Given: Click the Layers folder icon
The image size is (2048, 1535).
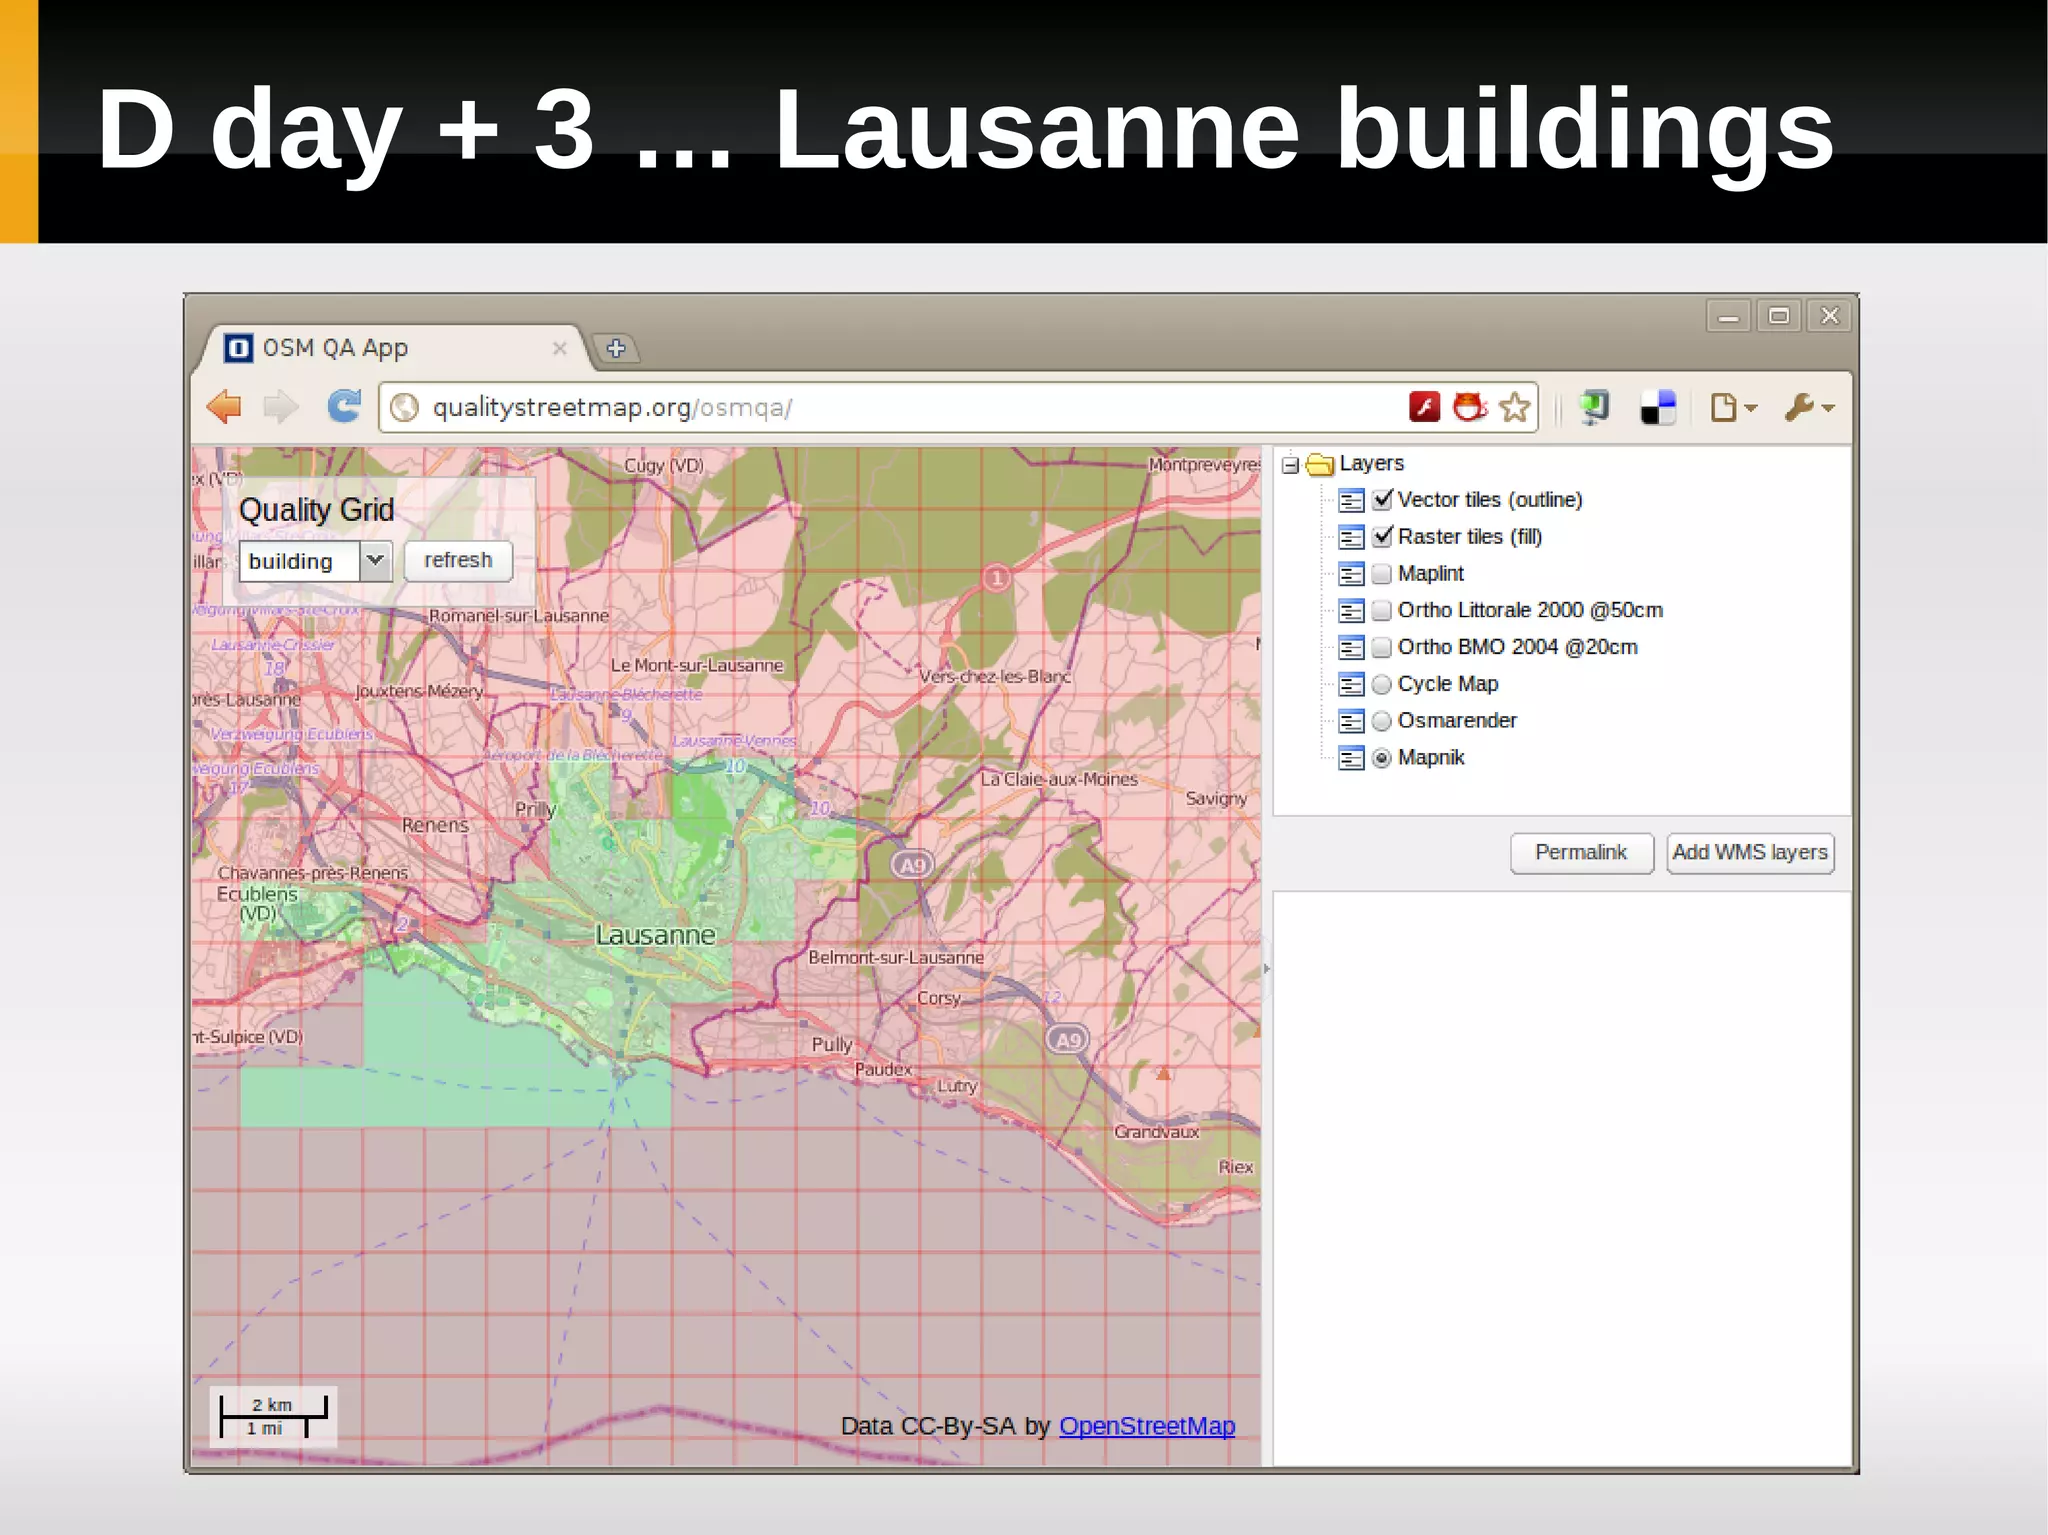Looking at the screenshot, I should [x=1320, y=464].
